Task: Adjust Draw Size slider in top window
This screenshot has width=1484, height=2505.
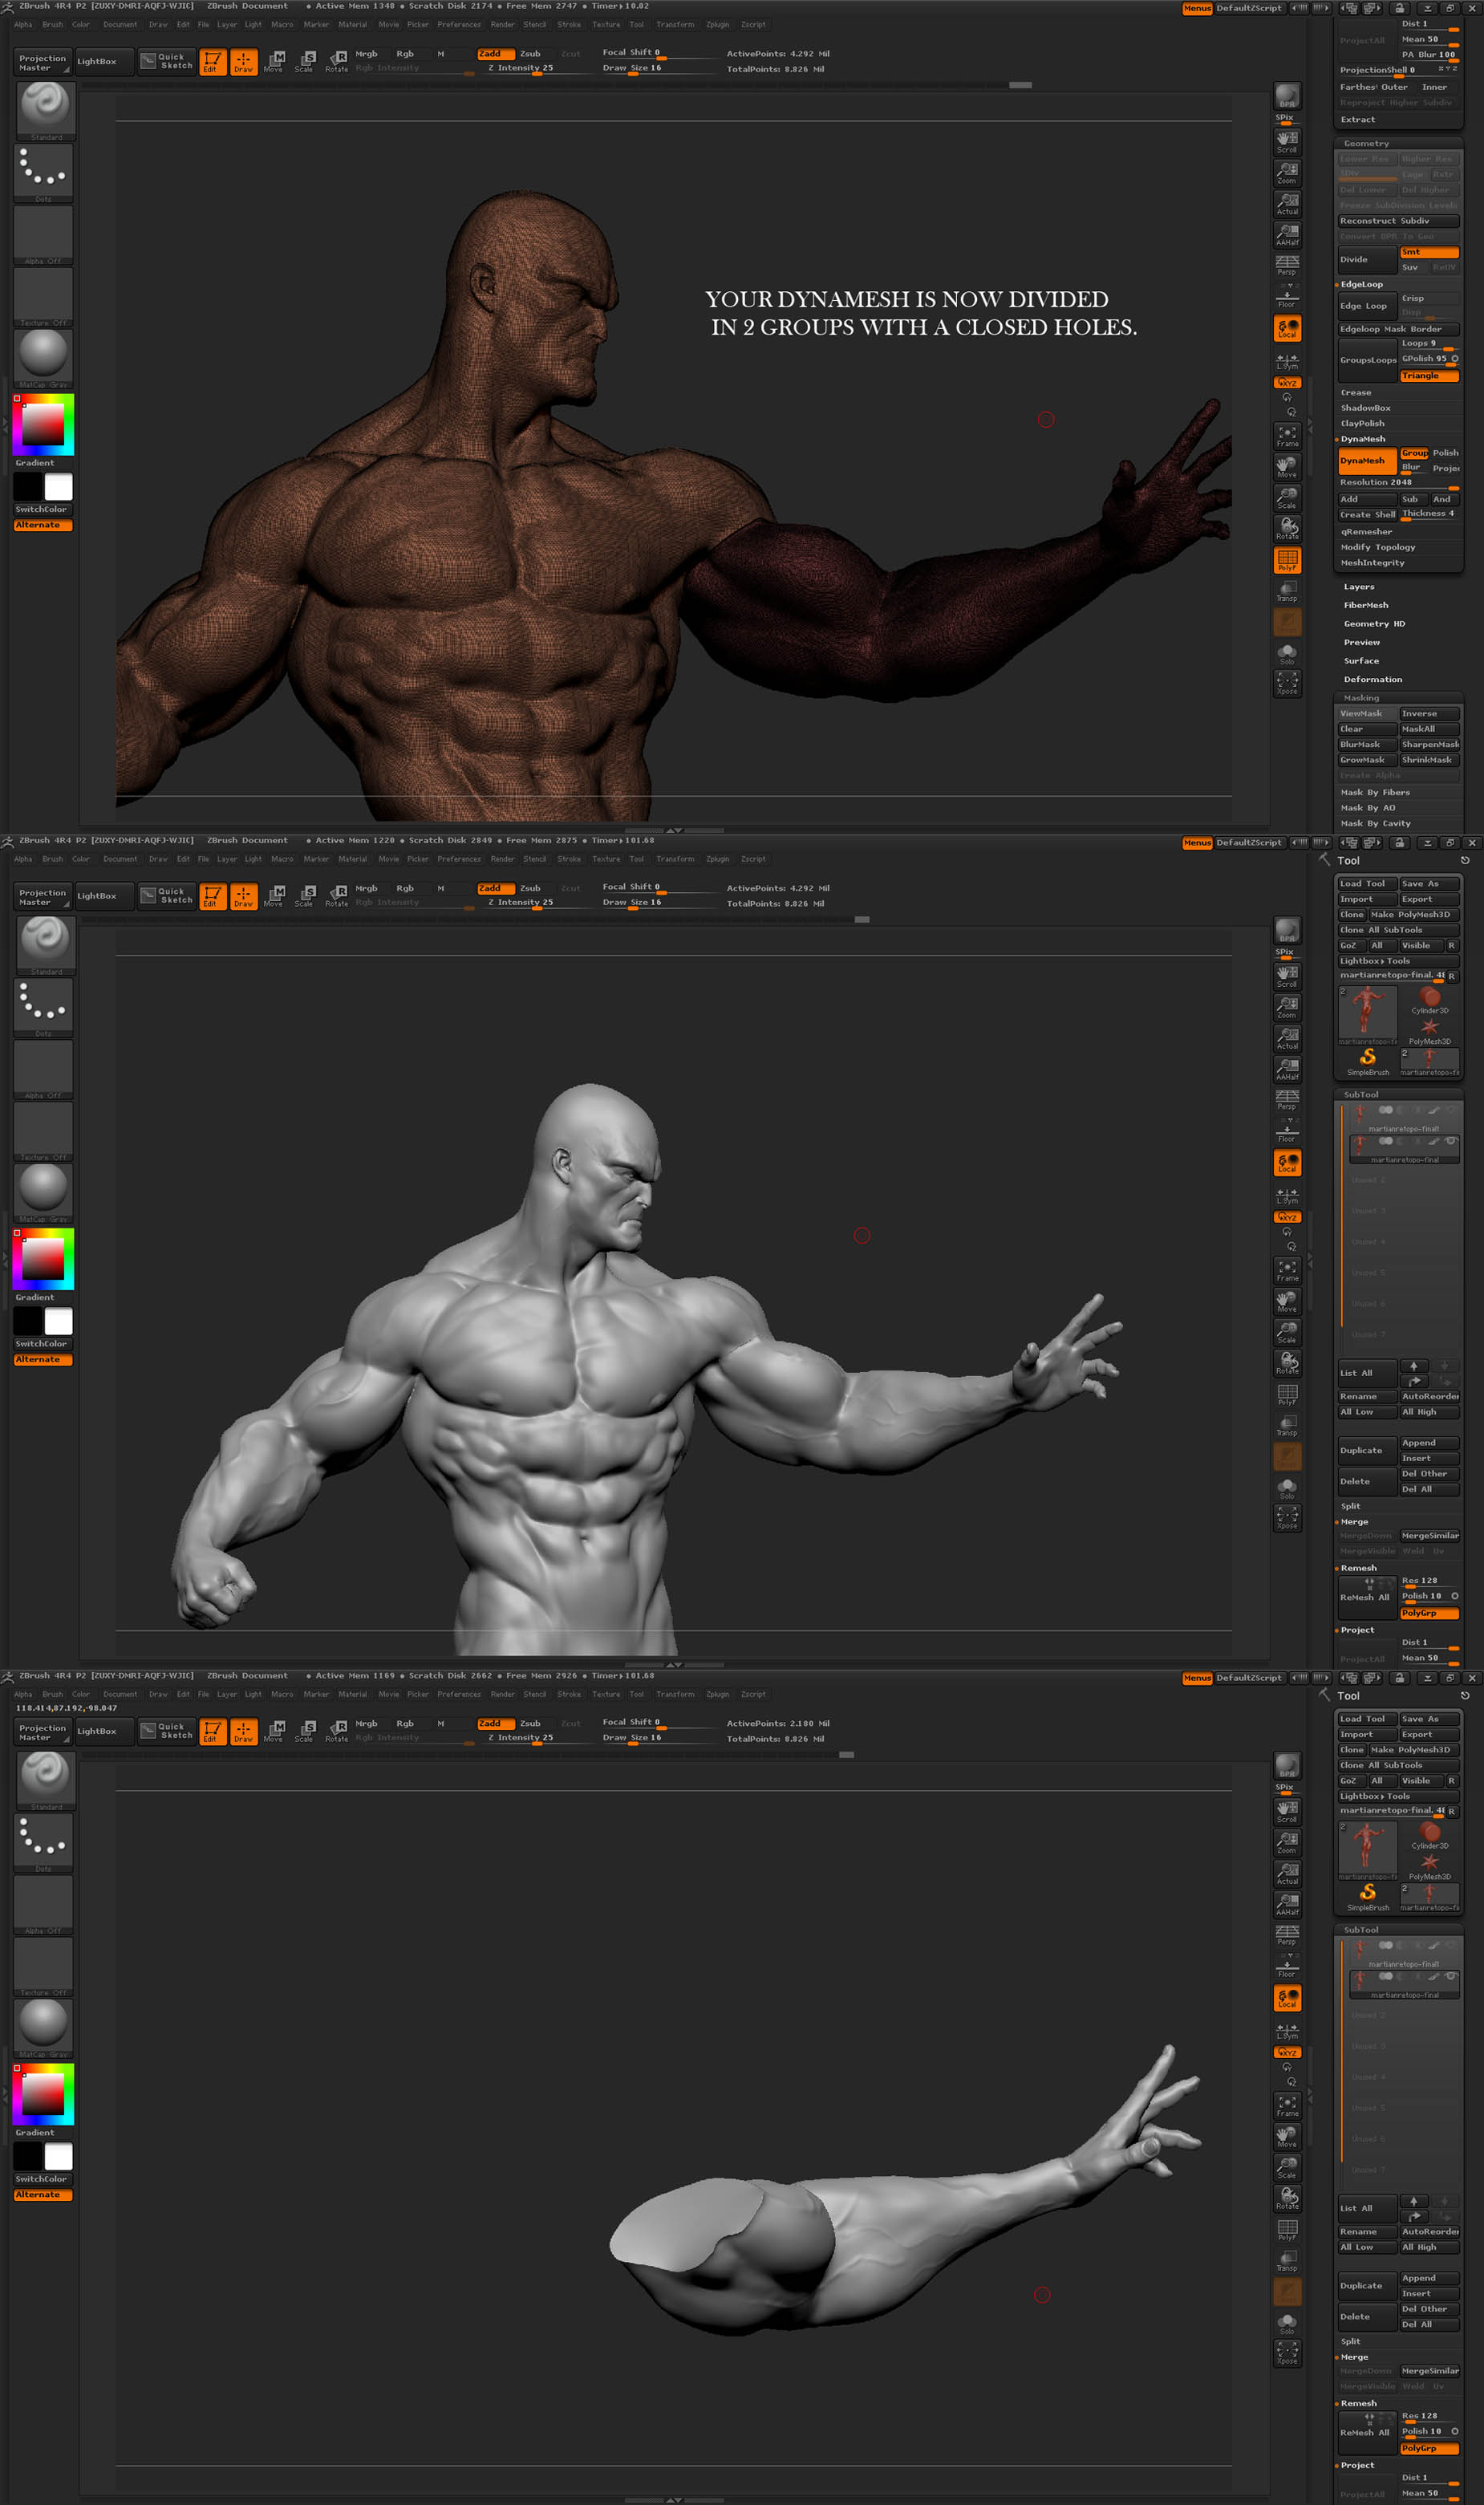Action: pos(660,69)
